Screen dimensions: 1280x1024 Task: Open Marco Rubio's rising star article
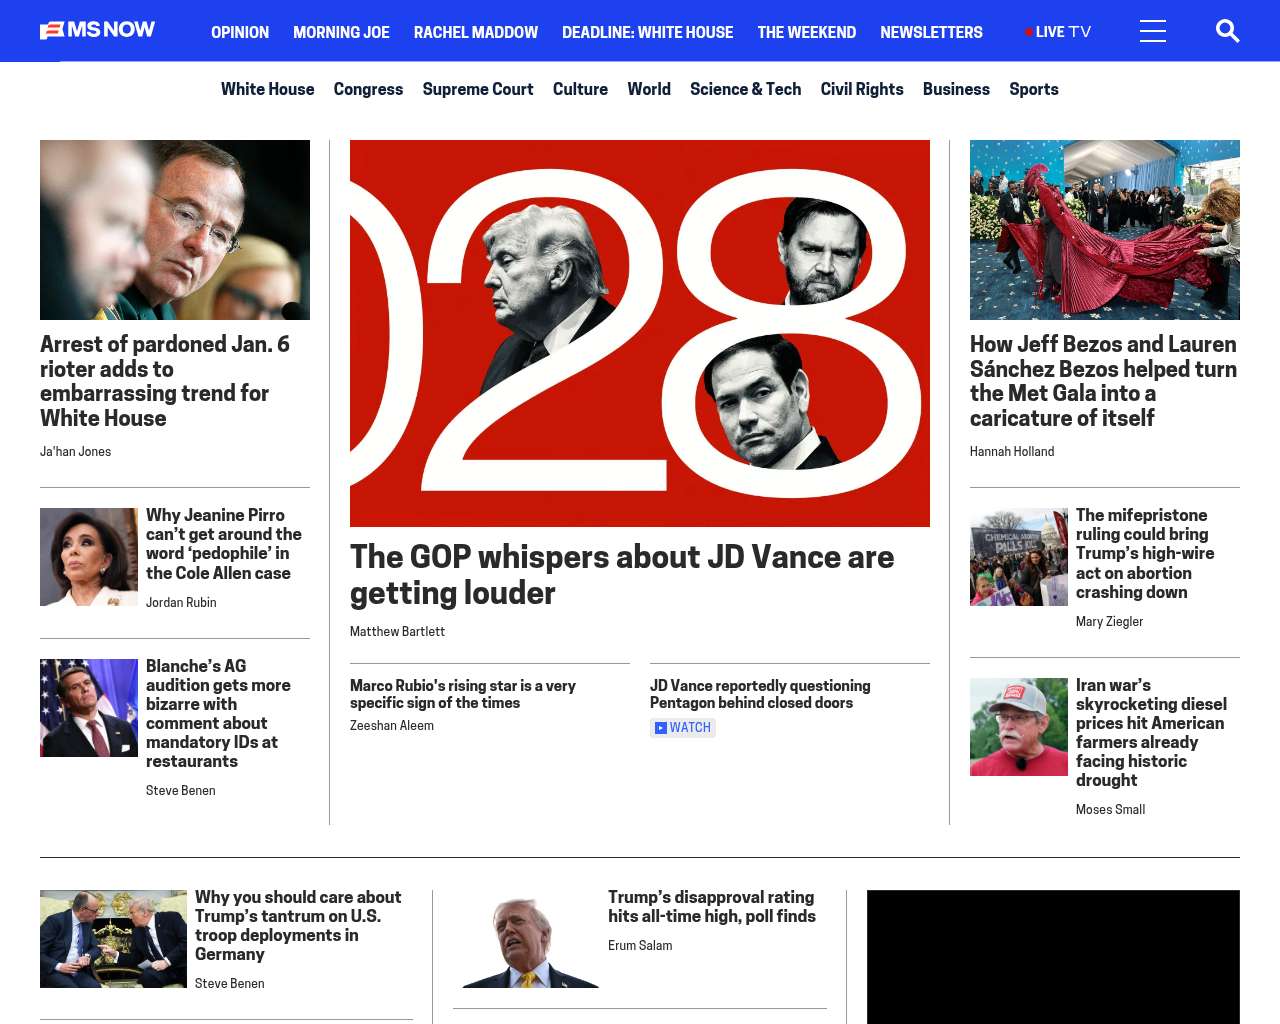(x=463, y=694)
